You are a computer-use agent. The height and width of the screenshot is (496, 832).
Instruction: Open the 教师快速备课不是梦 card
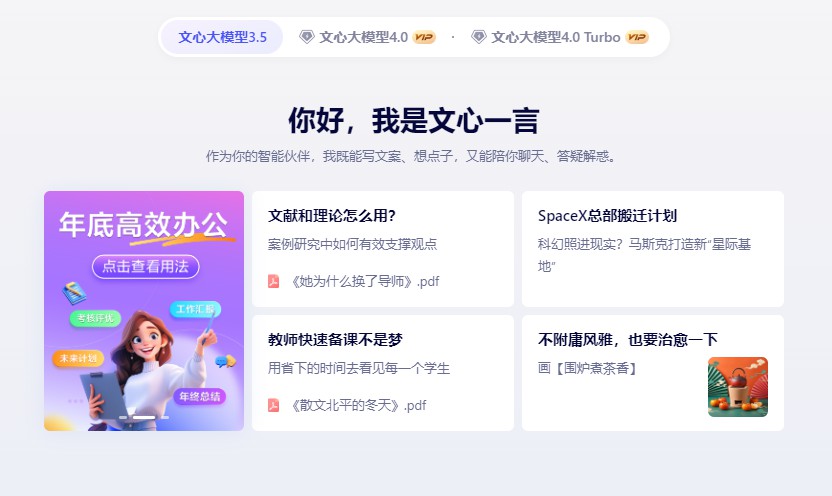click(x=383, y=373)
